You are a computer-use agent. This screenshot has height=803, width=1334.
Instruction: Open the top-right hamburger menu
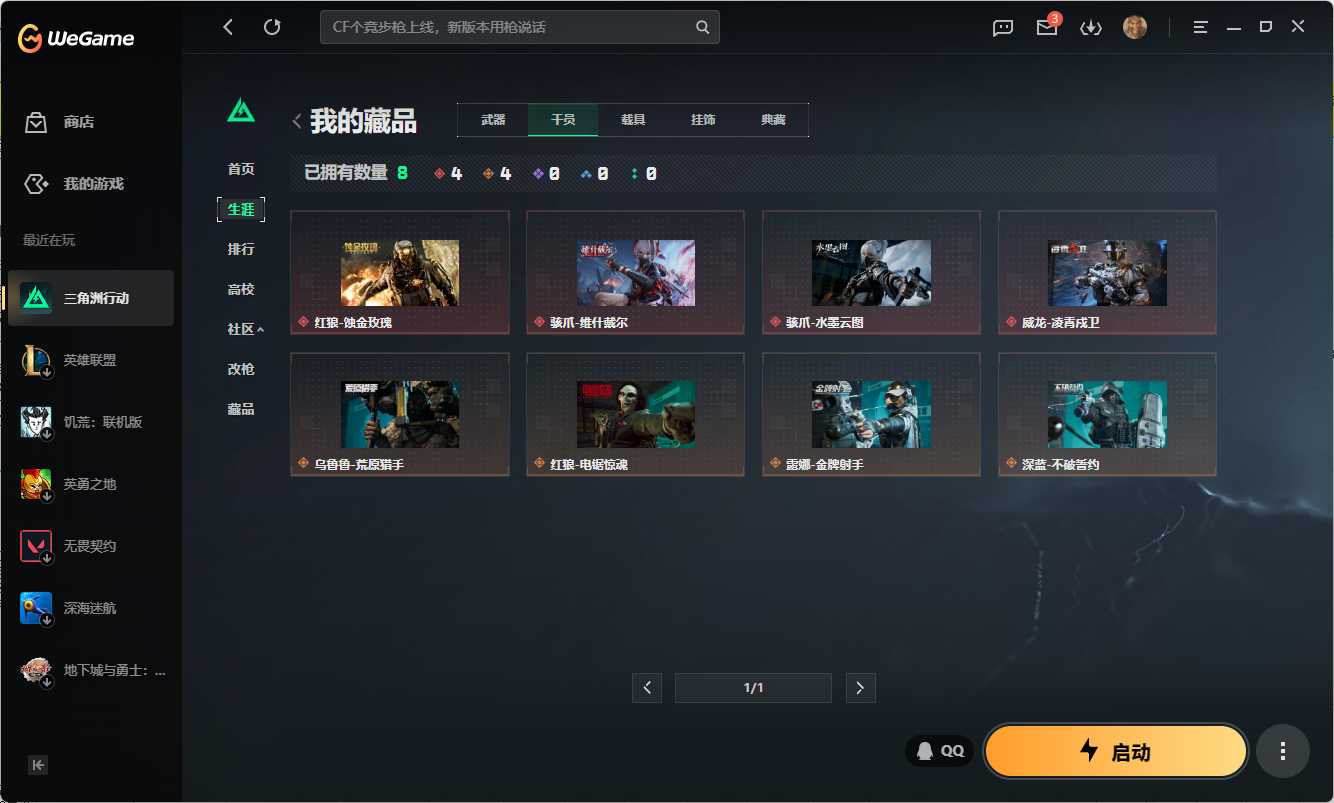pos(1201,28)
